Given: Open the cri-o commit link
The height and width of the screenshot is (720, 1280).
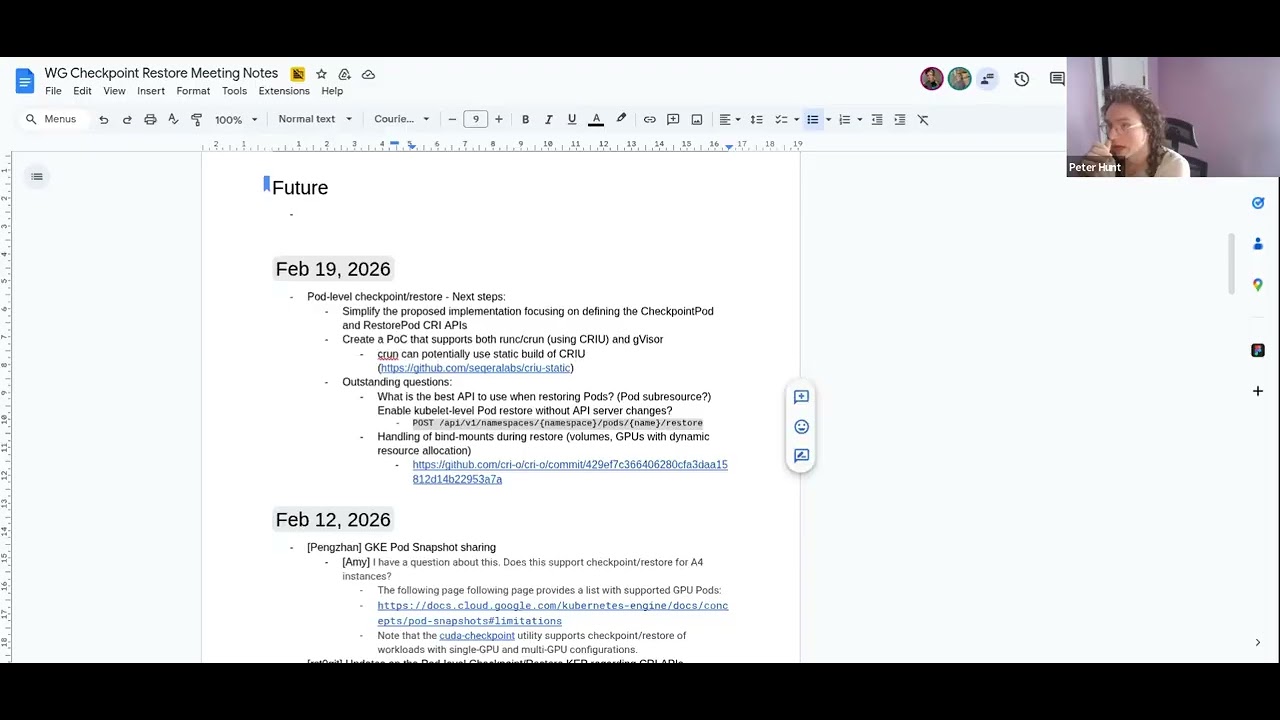Looking at the screenshot, I should coord(570,472).
